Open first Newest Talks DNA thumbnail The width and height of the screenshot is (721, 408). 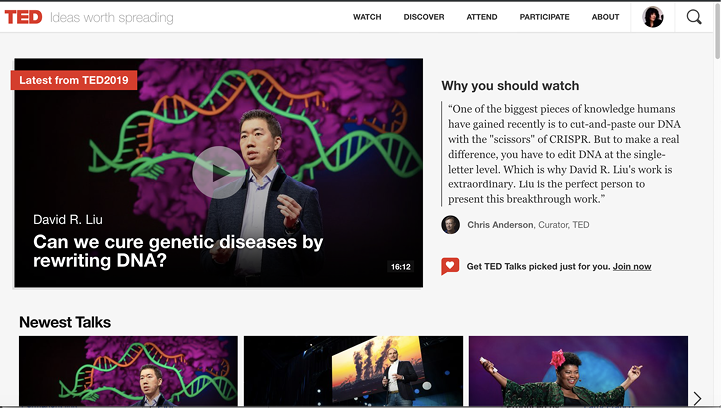click(128, 371)
